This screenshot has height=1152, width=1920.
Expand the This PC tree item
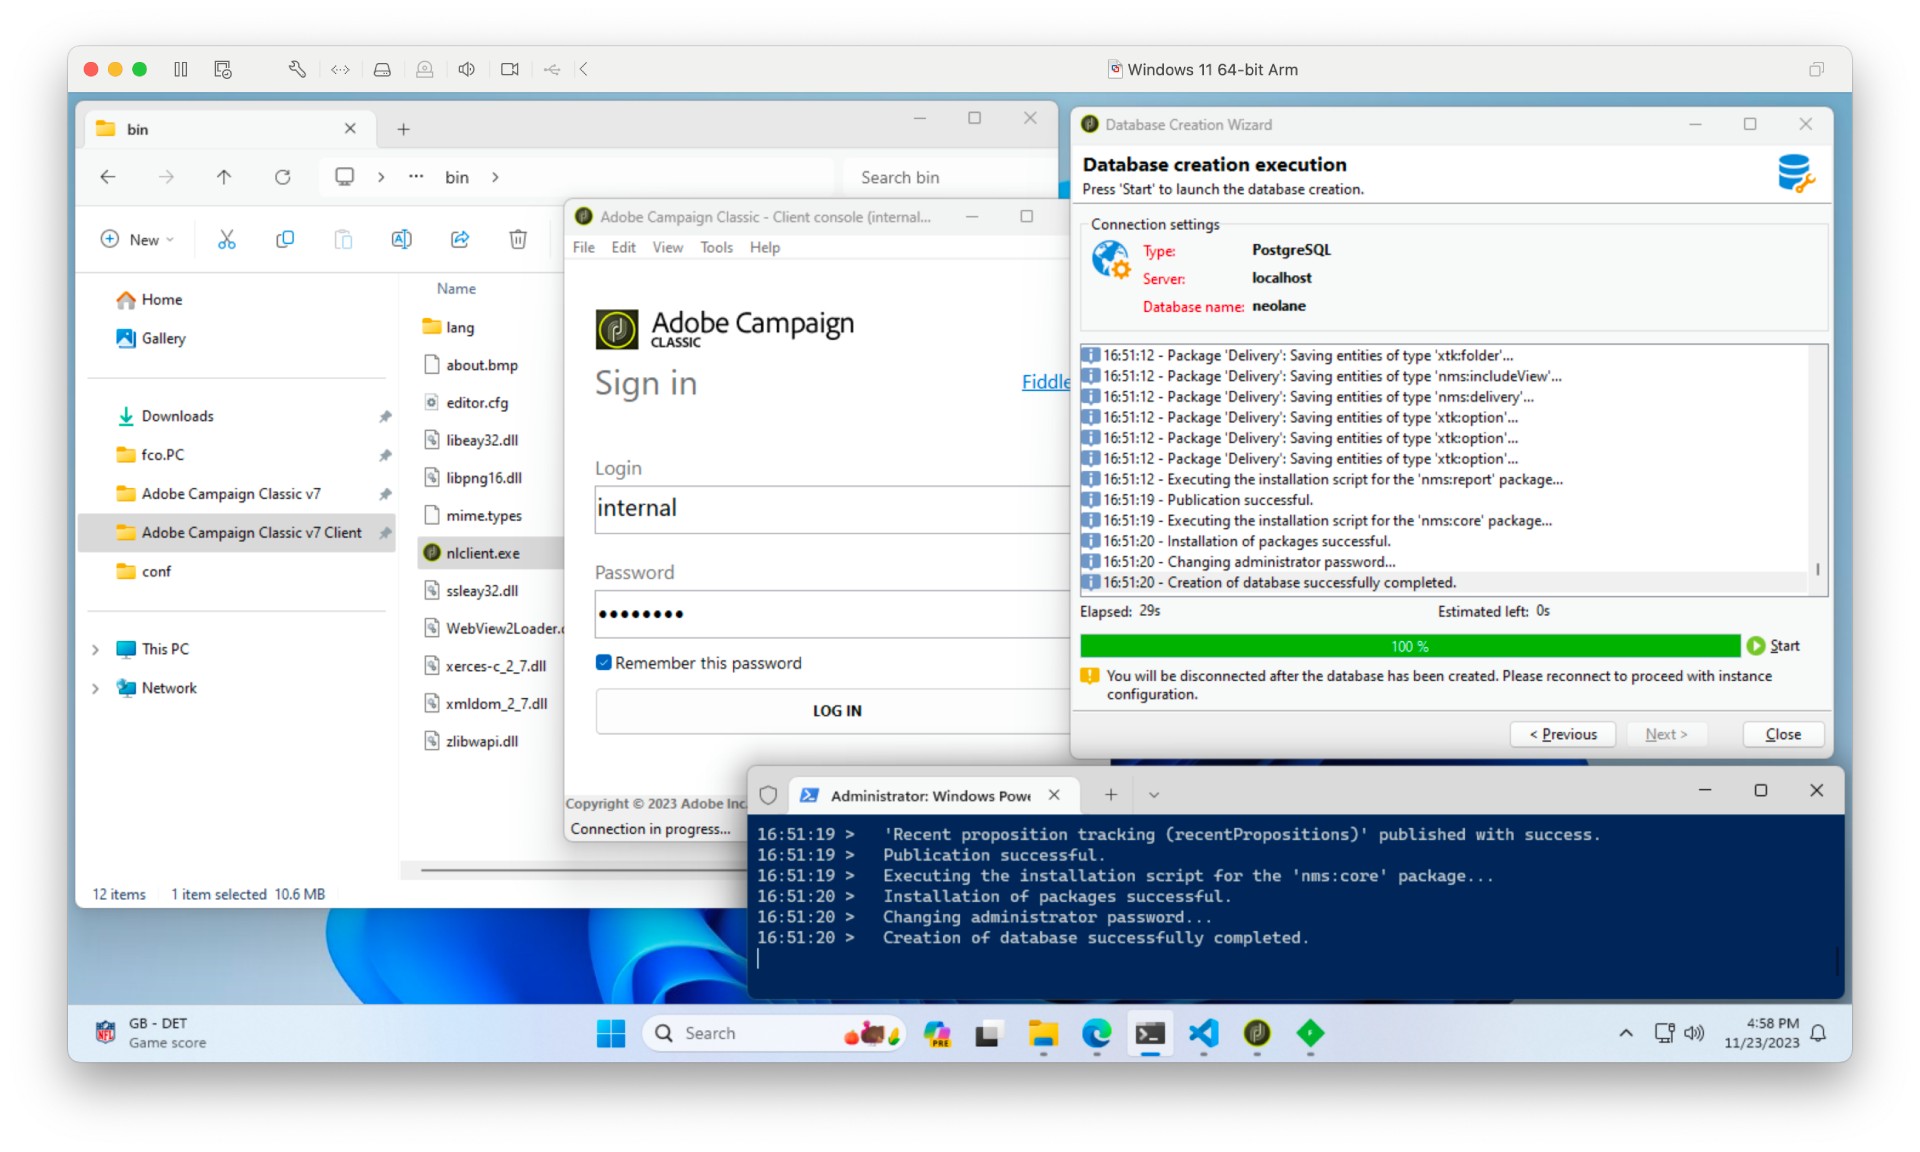click(x=95, y=649)
